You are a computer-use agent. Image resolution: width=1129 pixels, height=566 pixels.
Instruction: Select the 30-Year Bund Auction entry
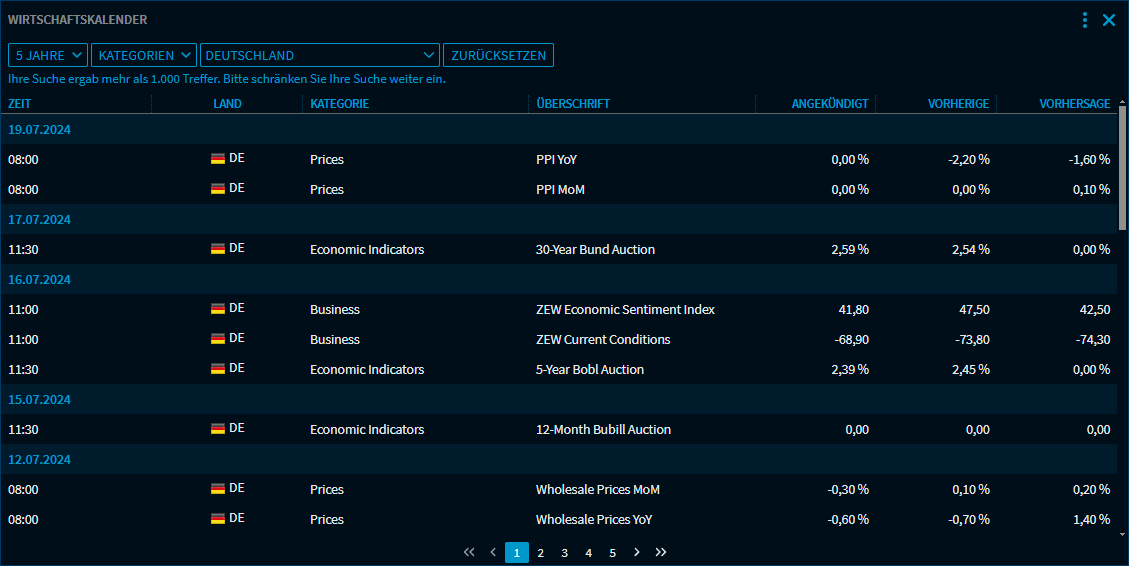point(595,249)
